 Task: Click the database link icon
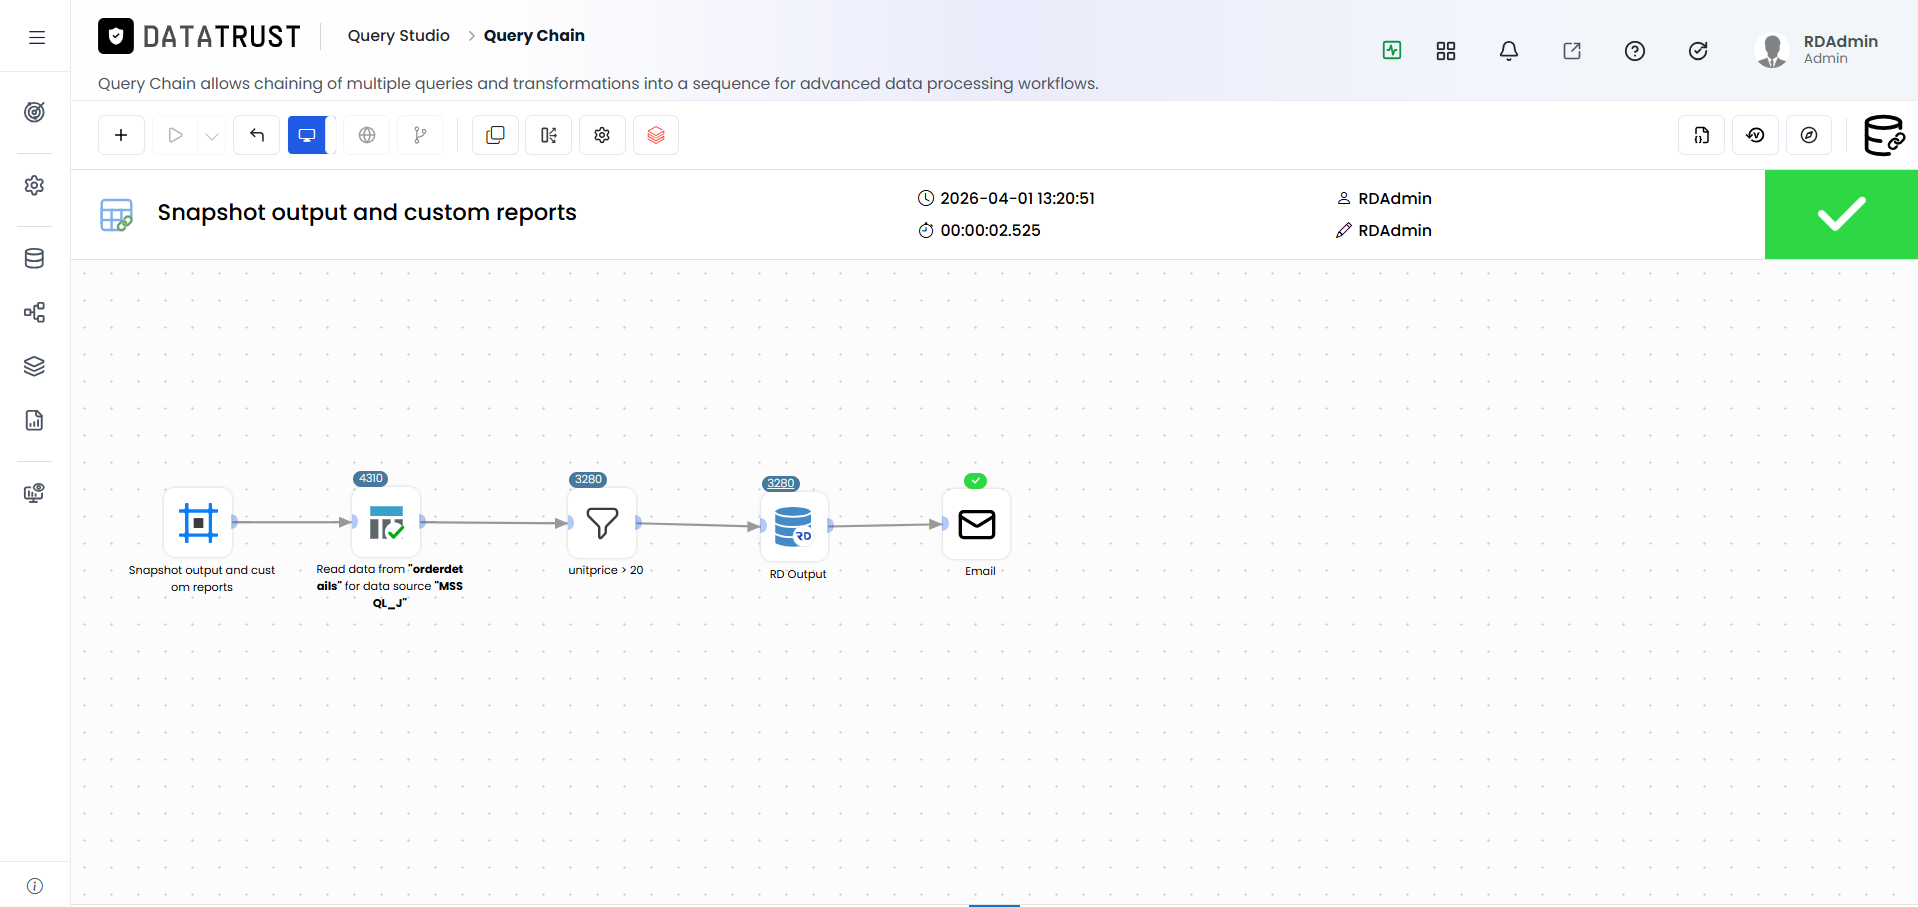point(1884,135)
